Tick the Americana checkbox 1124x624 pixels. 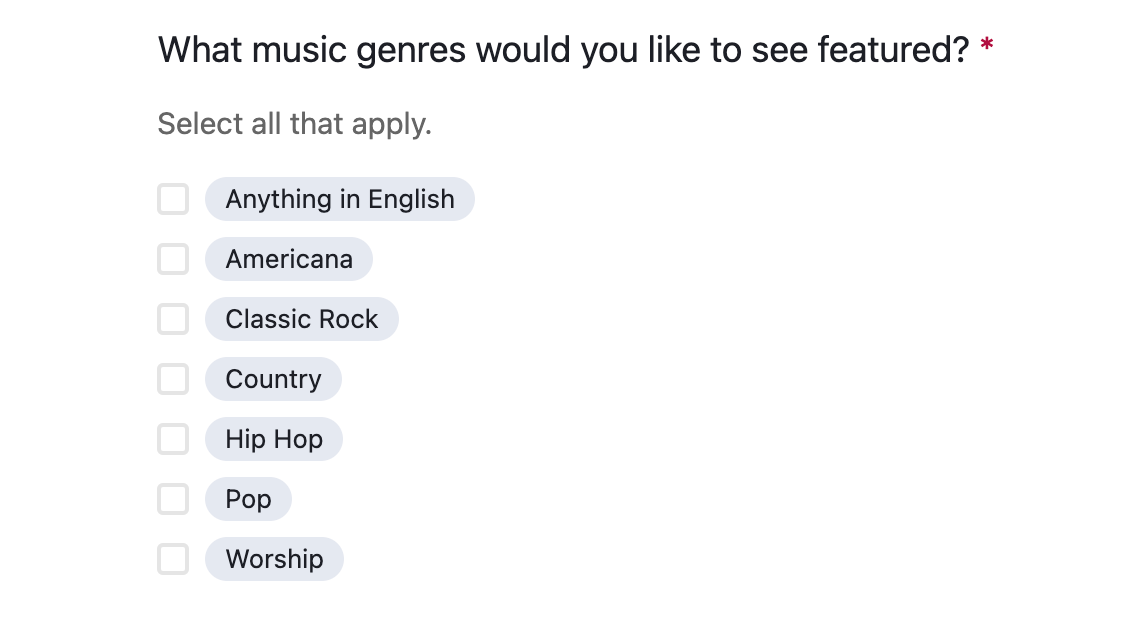pyautogui.click(x=173, y=259)
